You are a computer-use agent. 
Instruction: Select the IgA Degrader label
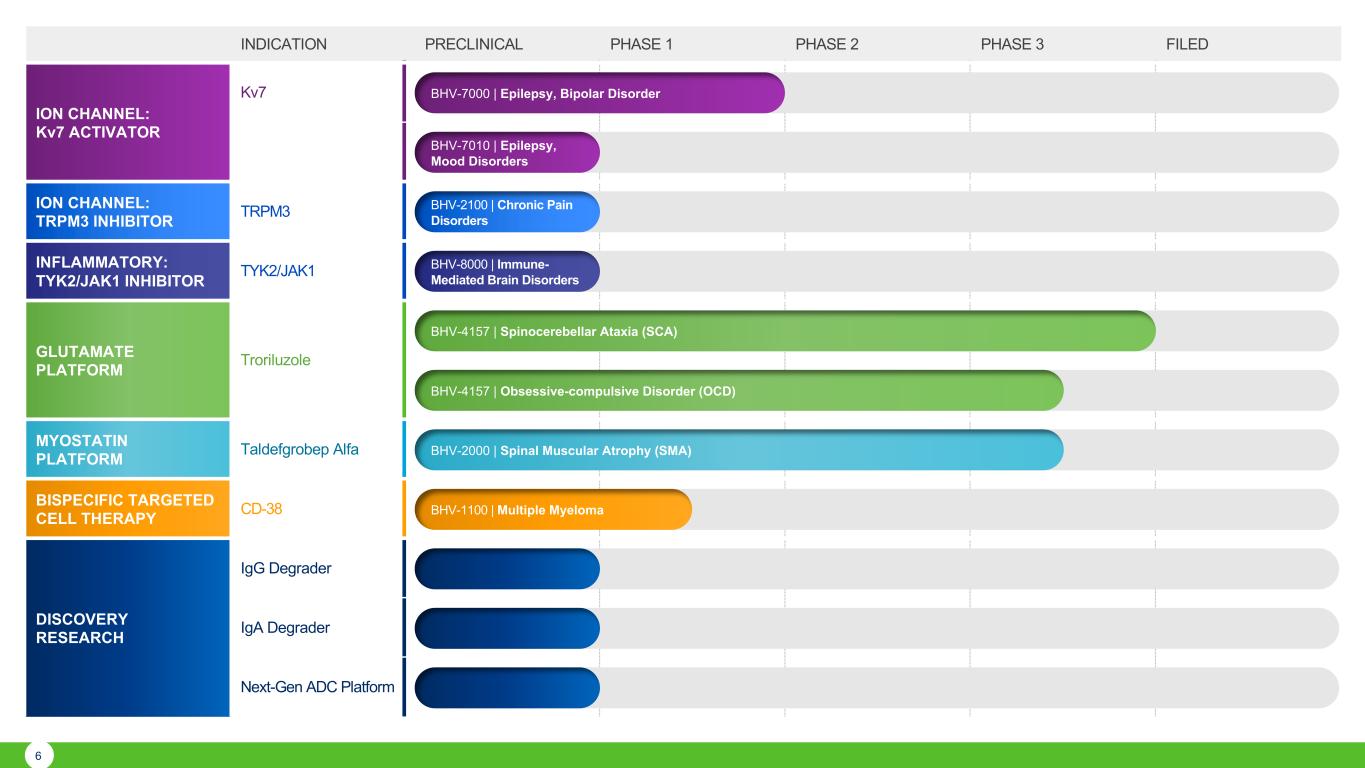(286, 628)
